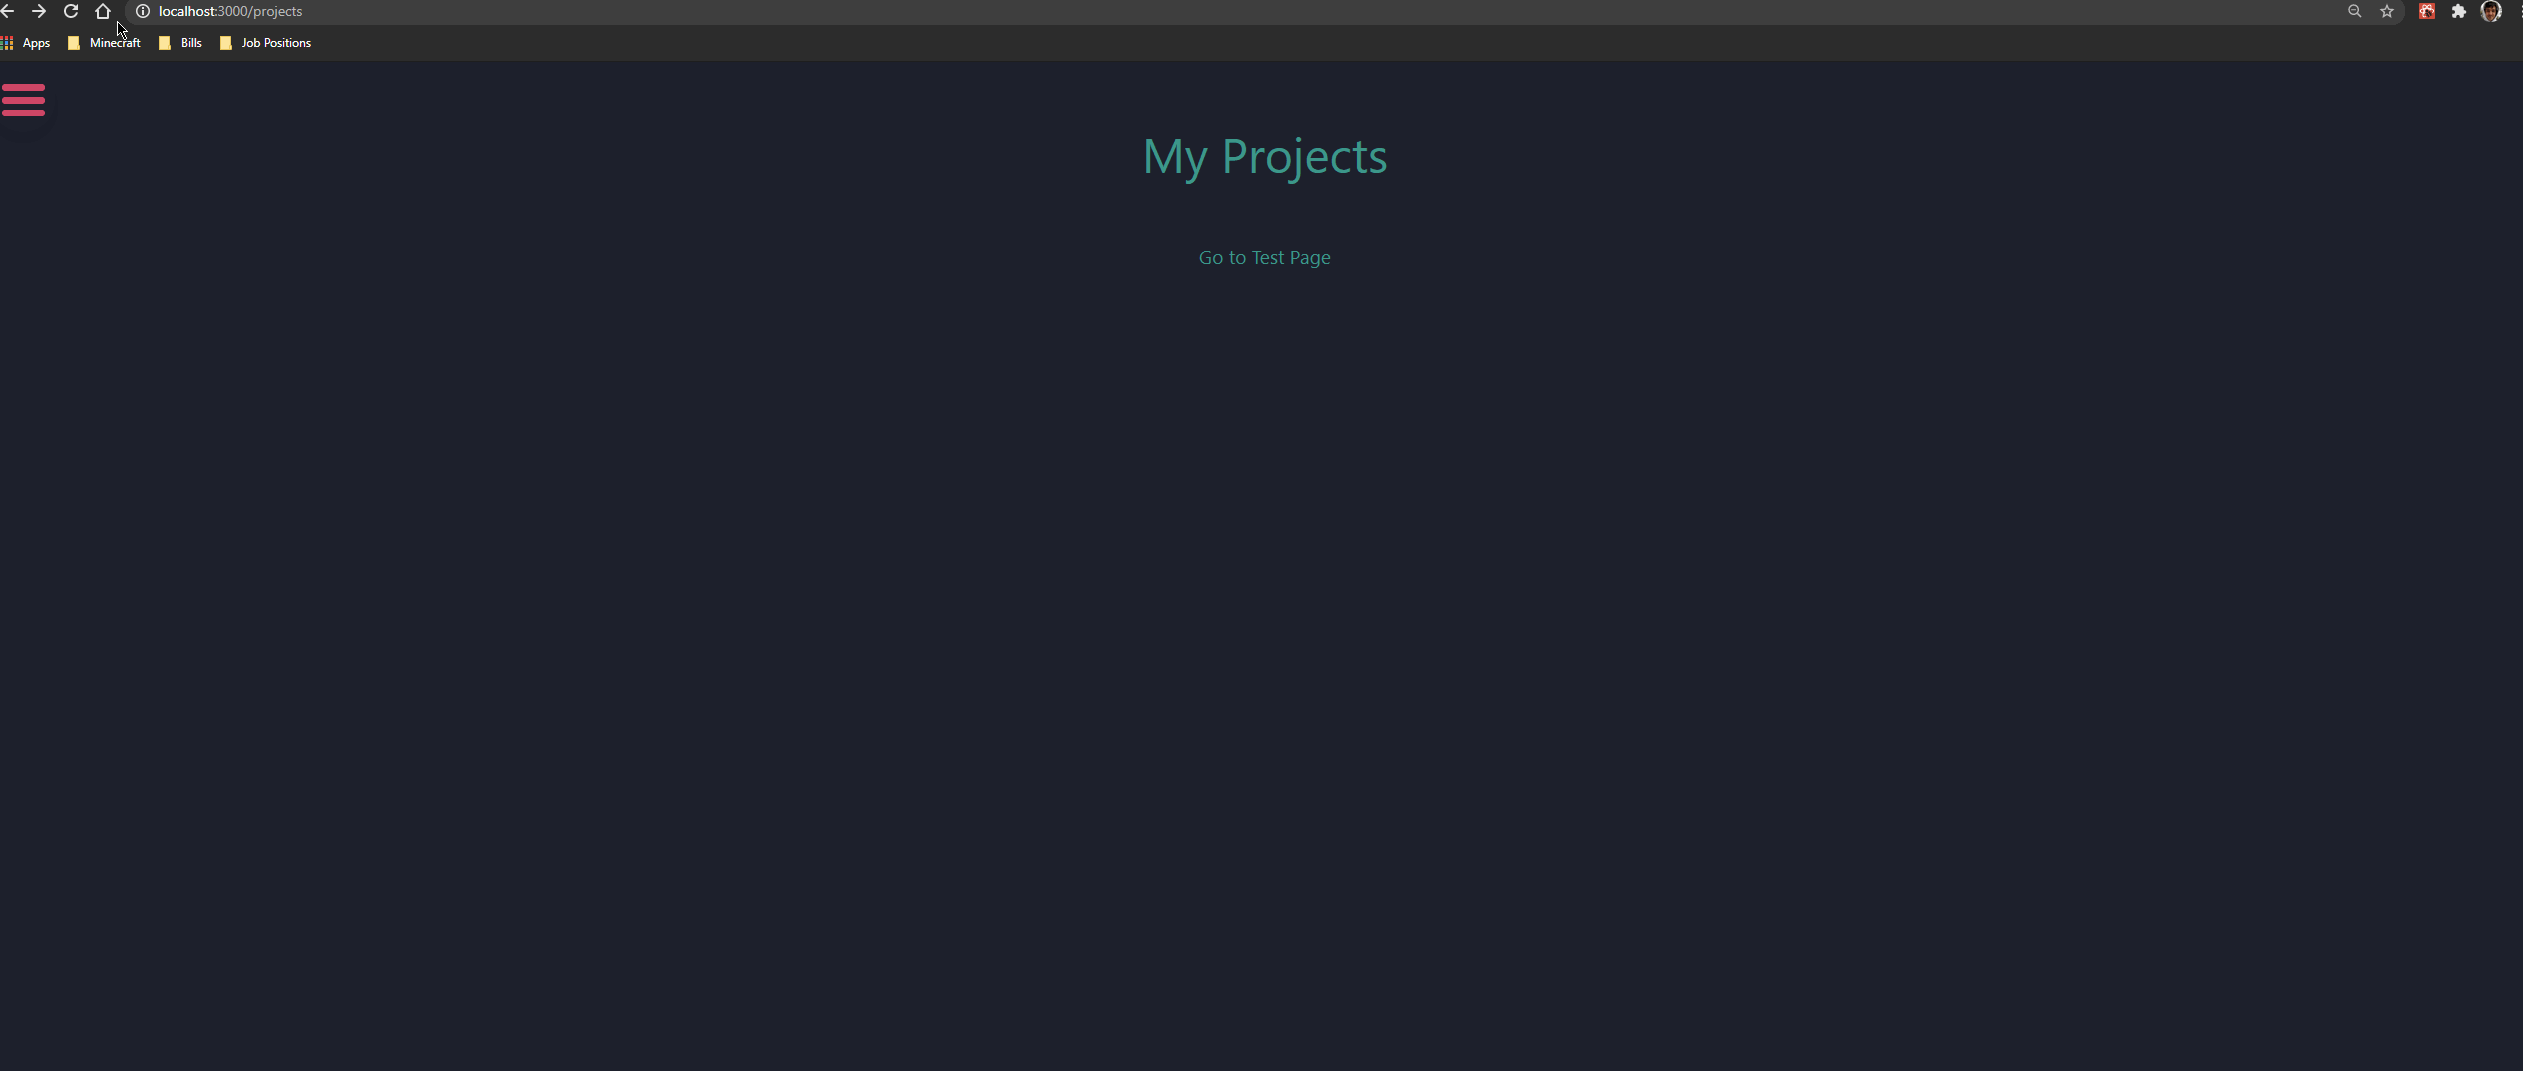Open the Apps shortcut in the bookmarks bar

pyautogui.click(x=26, y=43)
